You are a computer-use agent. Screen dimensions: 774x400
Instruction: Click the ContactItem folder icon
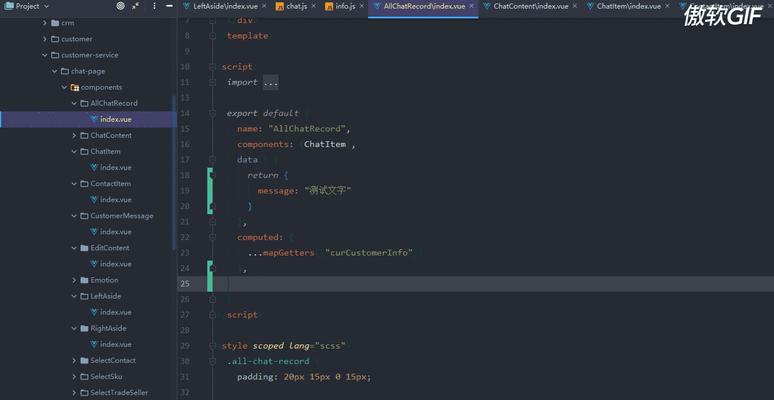(x=84, y=184)
